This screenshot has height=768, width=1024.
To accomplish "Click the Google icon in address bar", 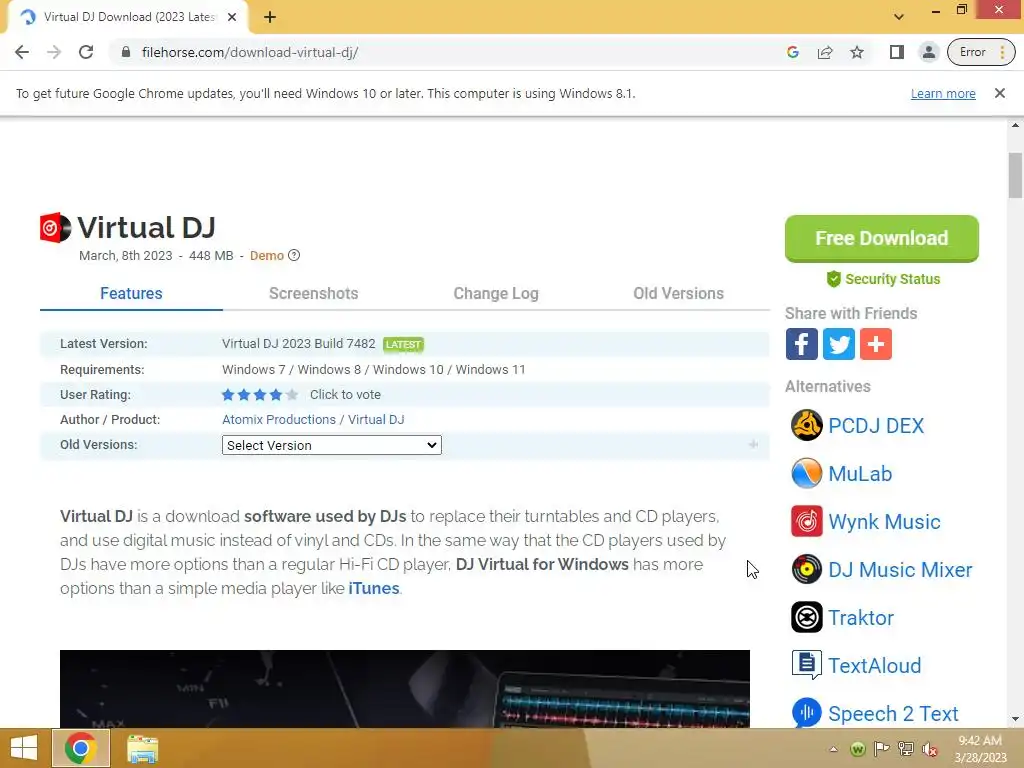I will point(793,52).
